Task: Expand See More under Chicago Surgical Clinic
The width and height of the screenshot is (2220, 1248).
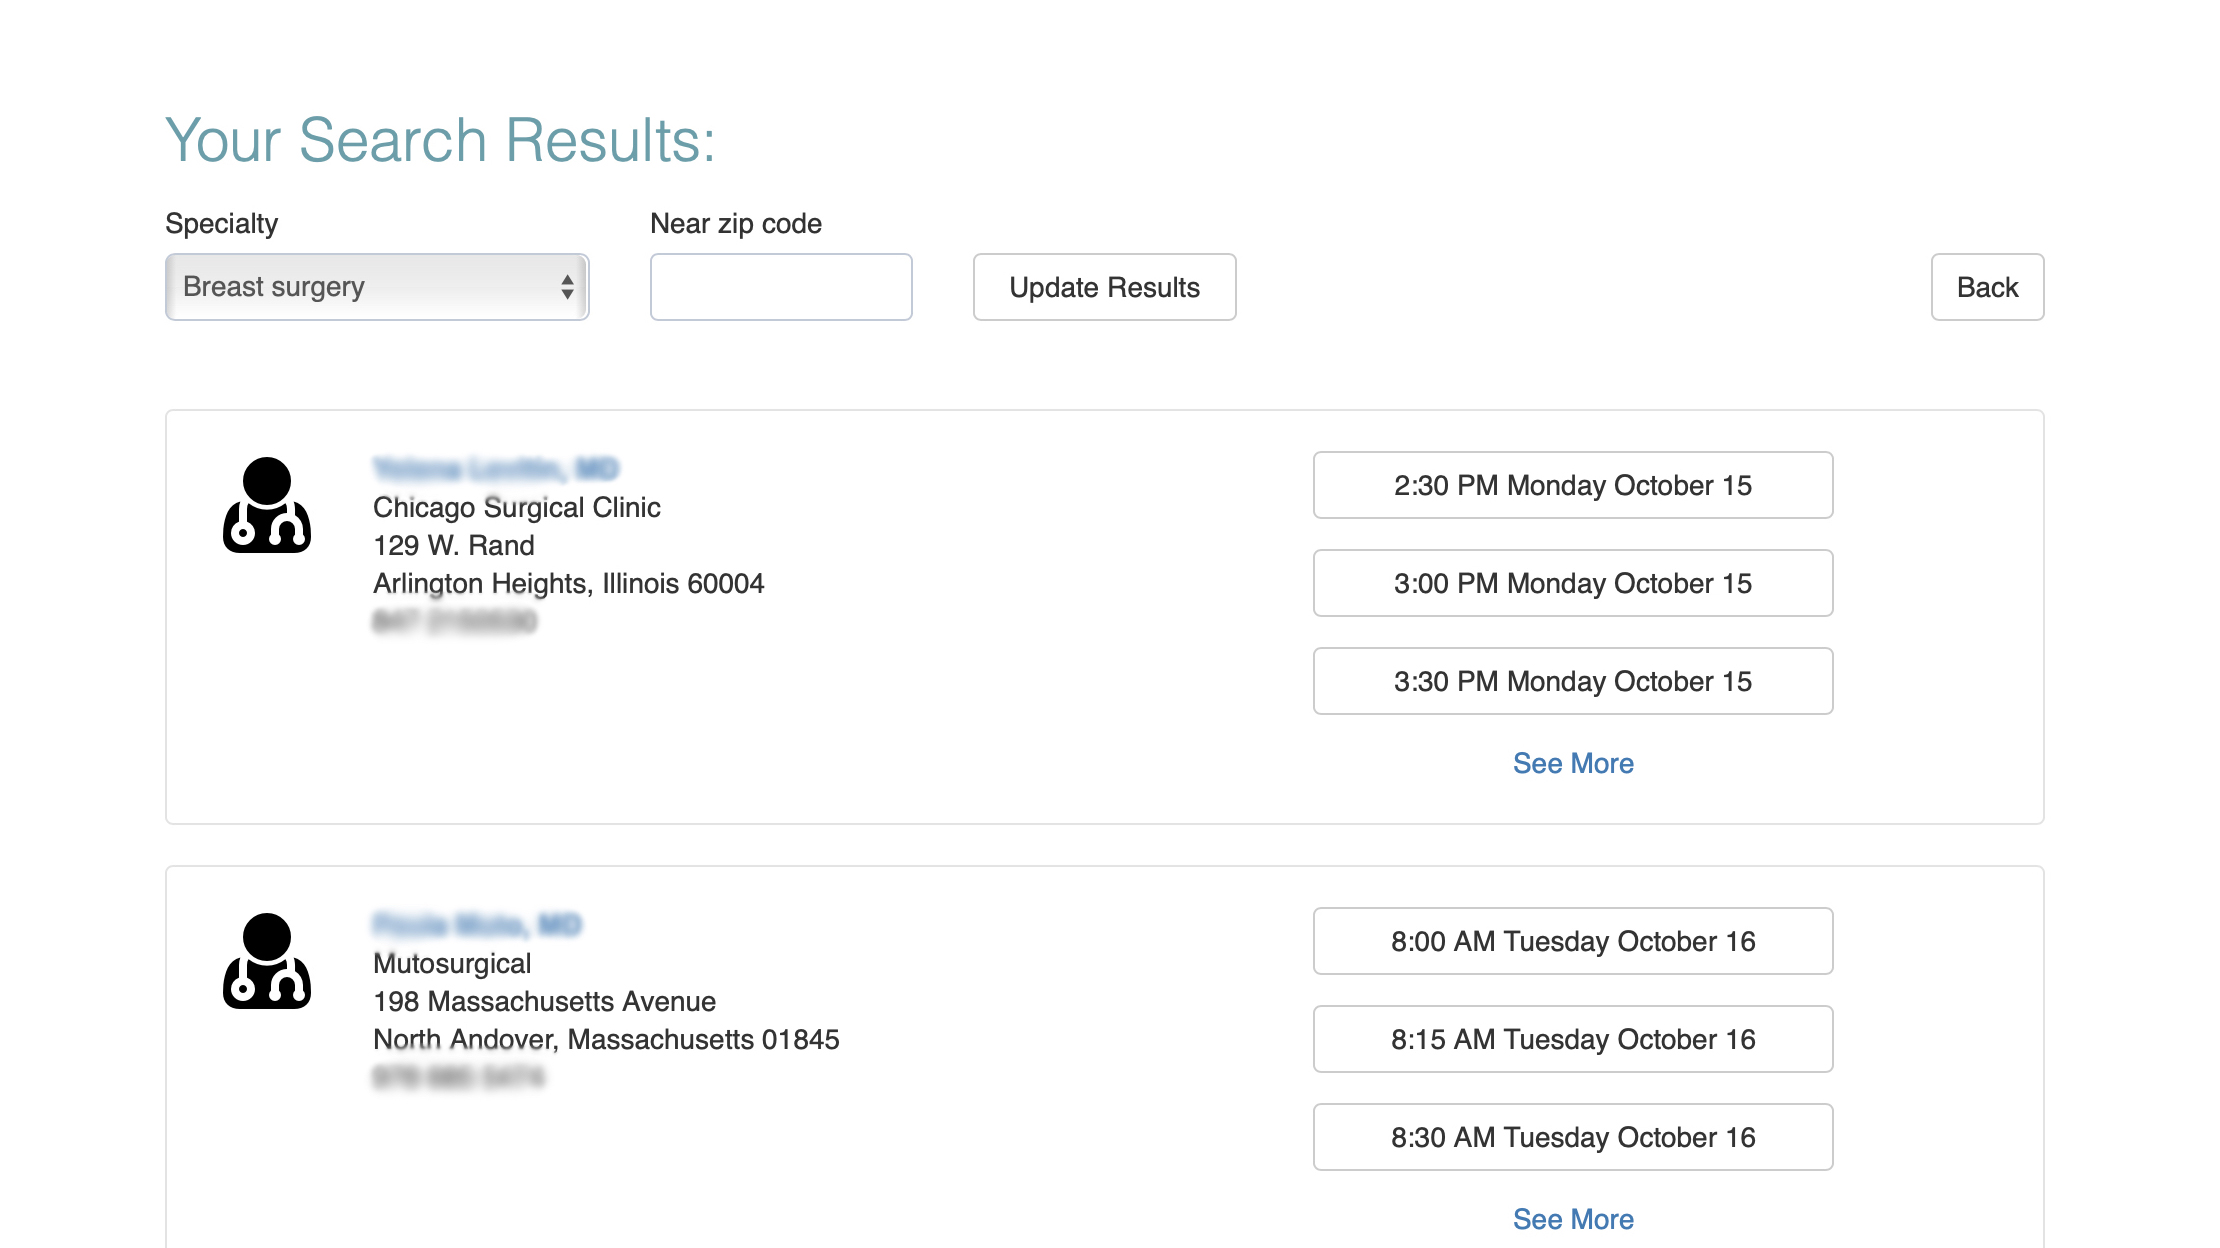Action: 1573,763
